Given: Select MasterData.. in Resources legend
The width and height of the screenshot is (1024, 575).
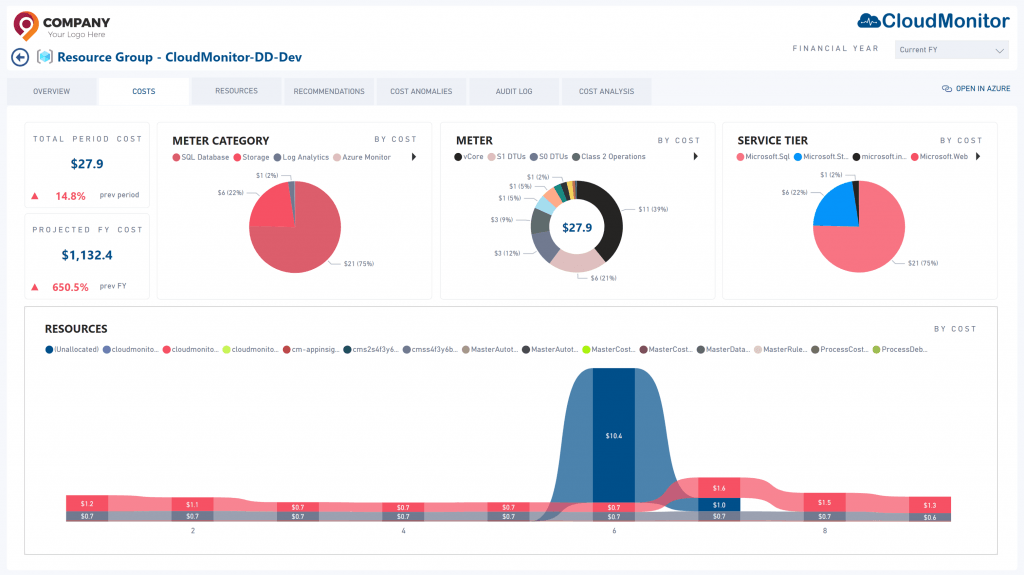Looking at the screenshot, I should (724, 350).
